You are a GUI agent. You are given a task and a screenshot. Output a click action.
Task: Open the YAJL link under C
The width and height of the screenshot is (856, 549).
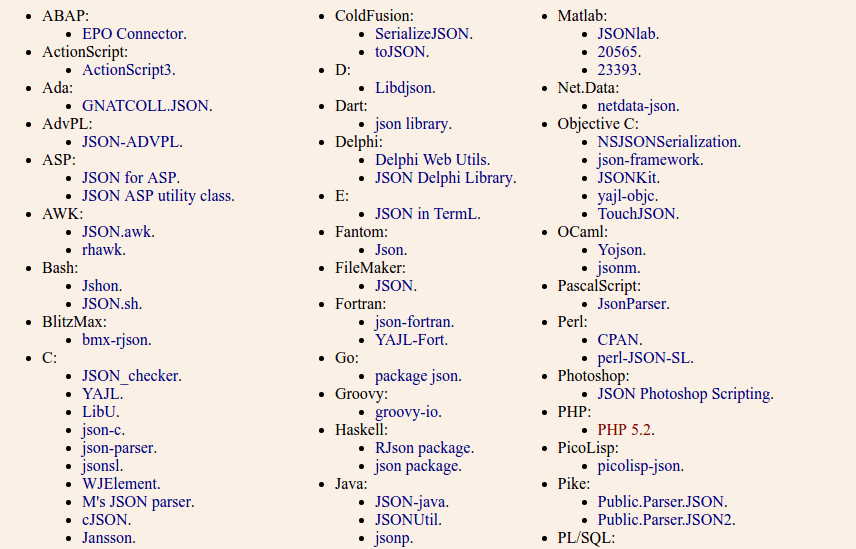pos(101,394)
